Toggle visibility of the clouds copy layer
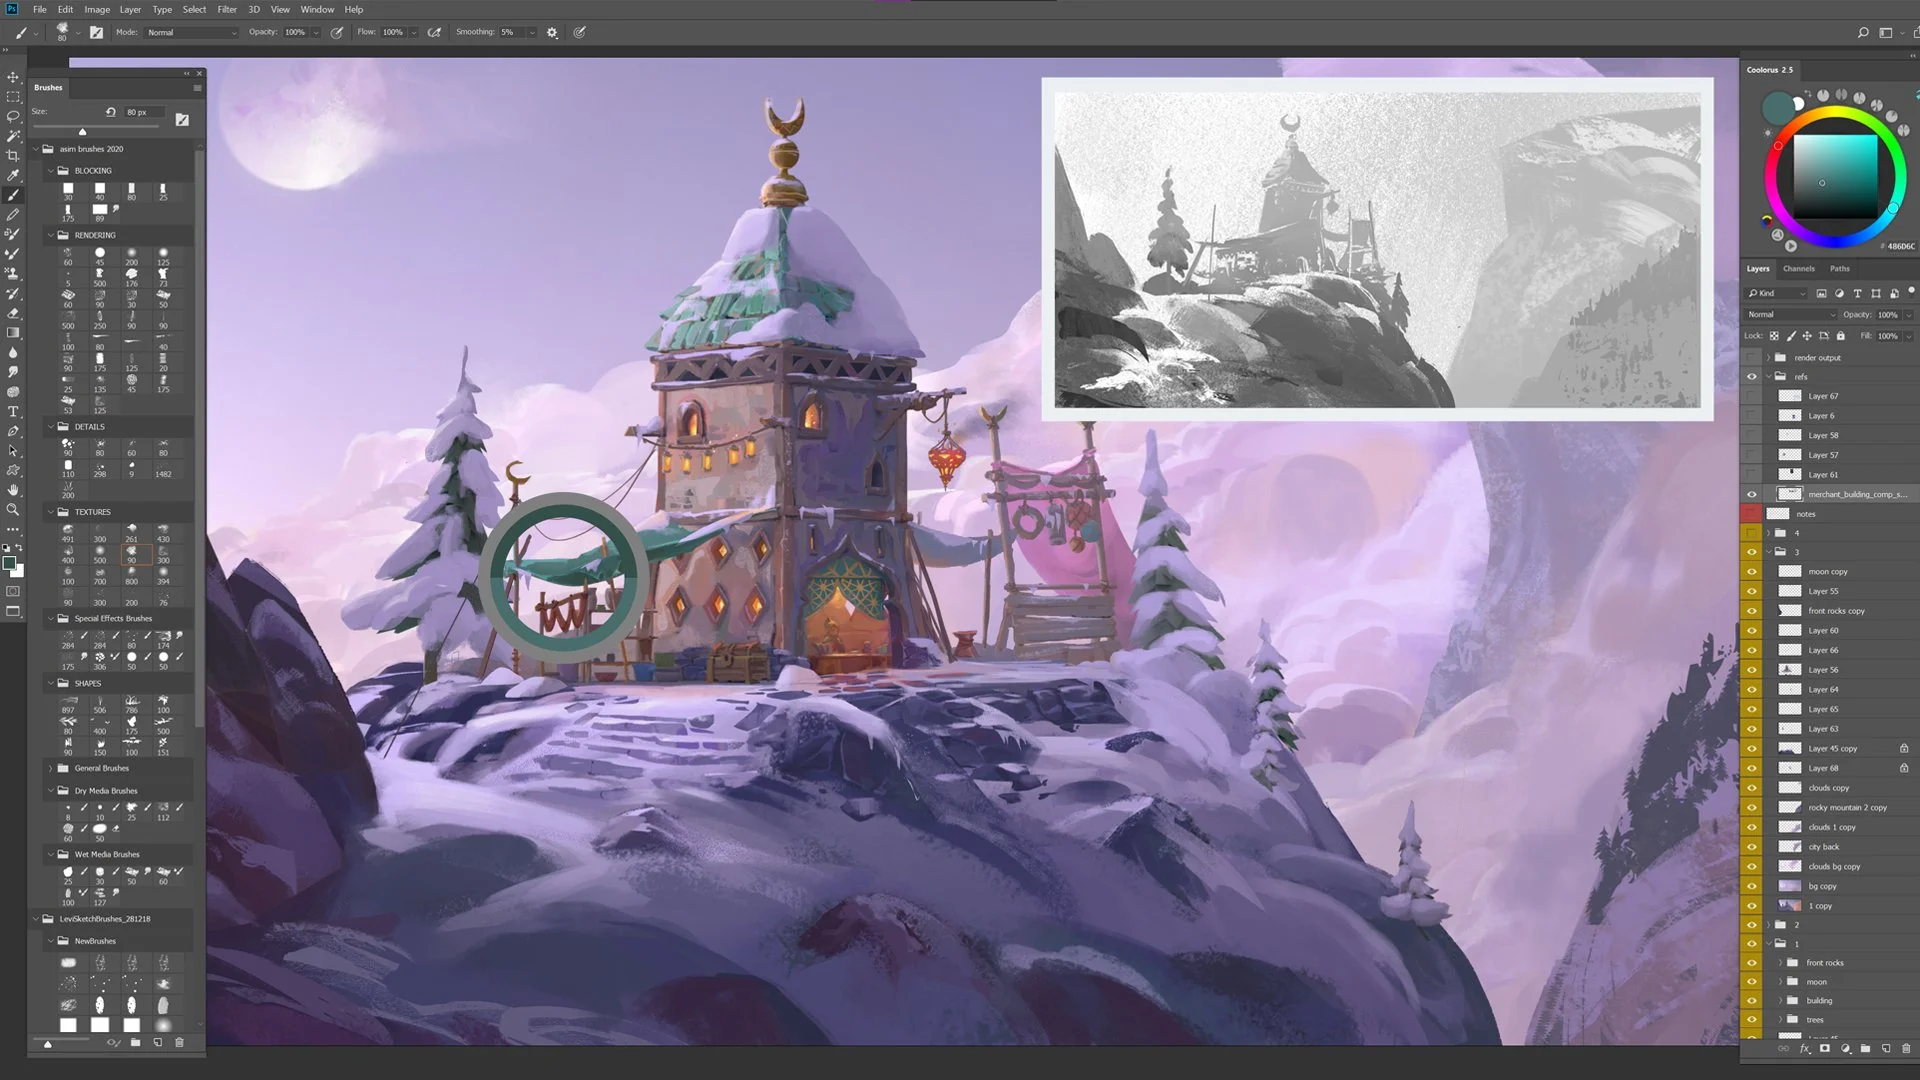Viewport: 1920px width, 1080px height. [1751, 787]
